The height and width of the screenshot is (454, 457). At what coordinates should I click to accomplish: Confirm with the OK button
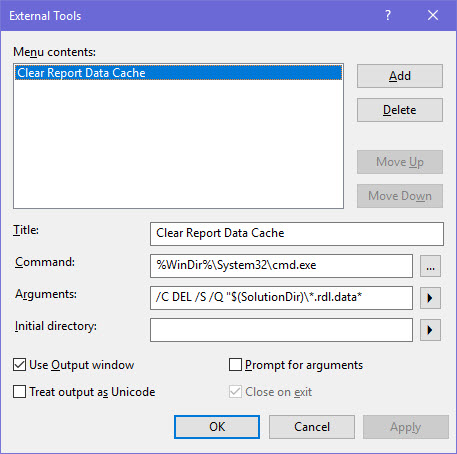(217, 427)
